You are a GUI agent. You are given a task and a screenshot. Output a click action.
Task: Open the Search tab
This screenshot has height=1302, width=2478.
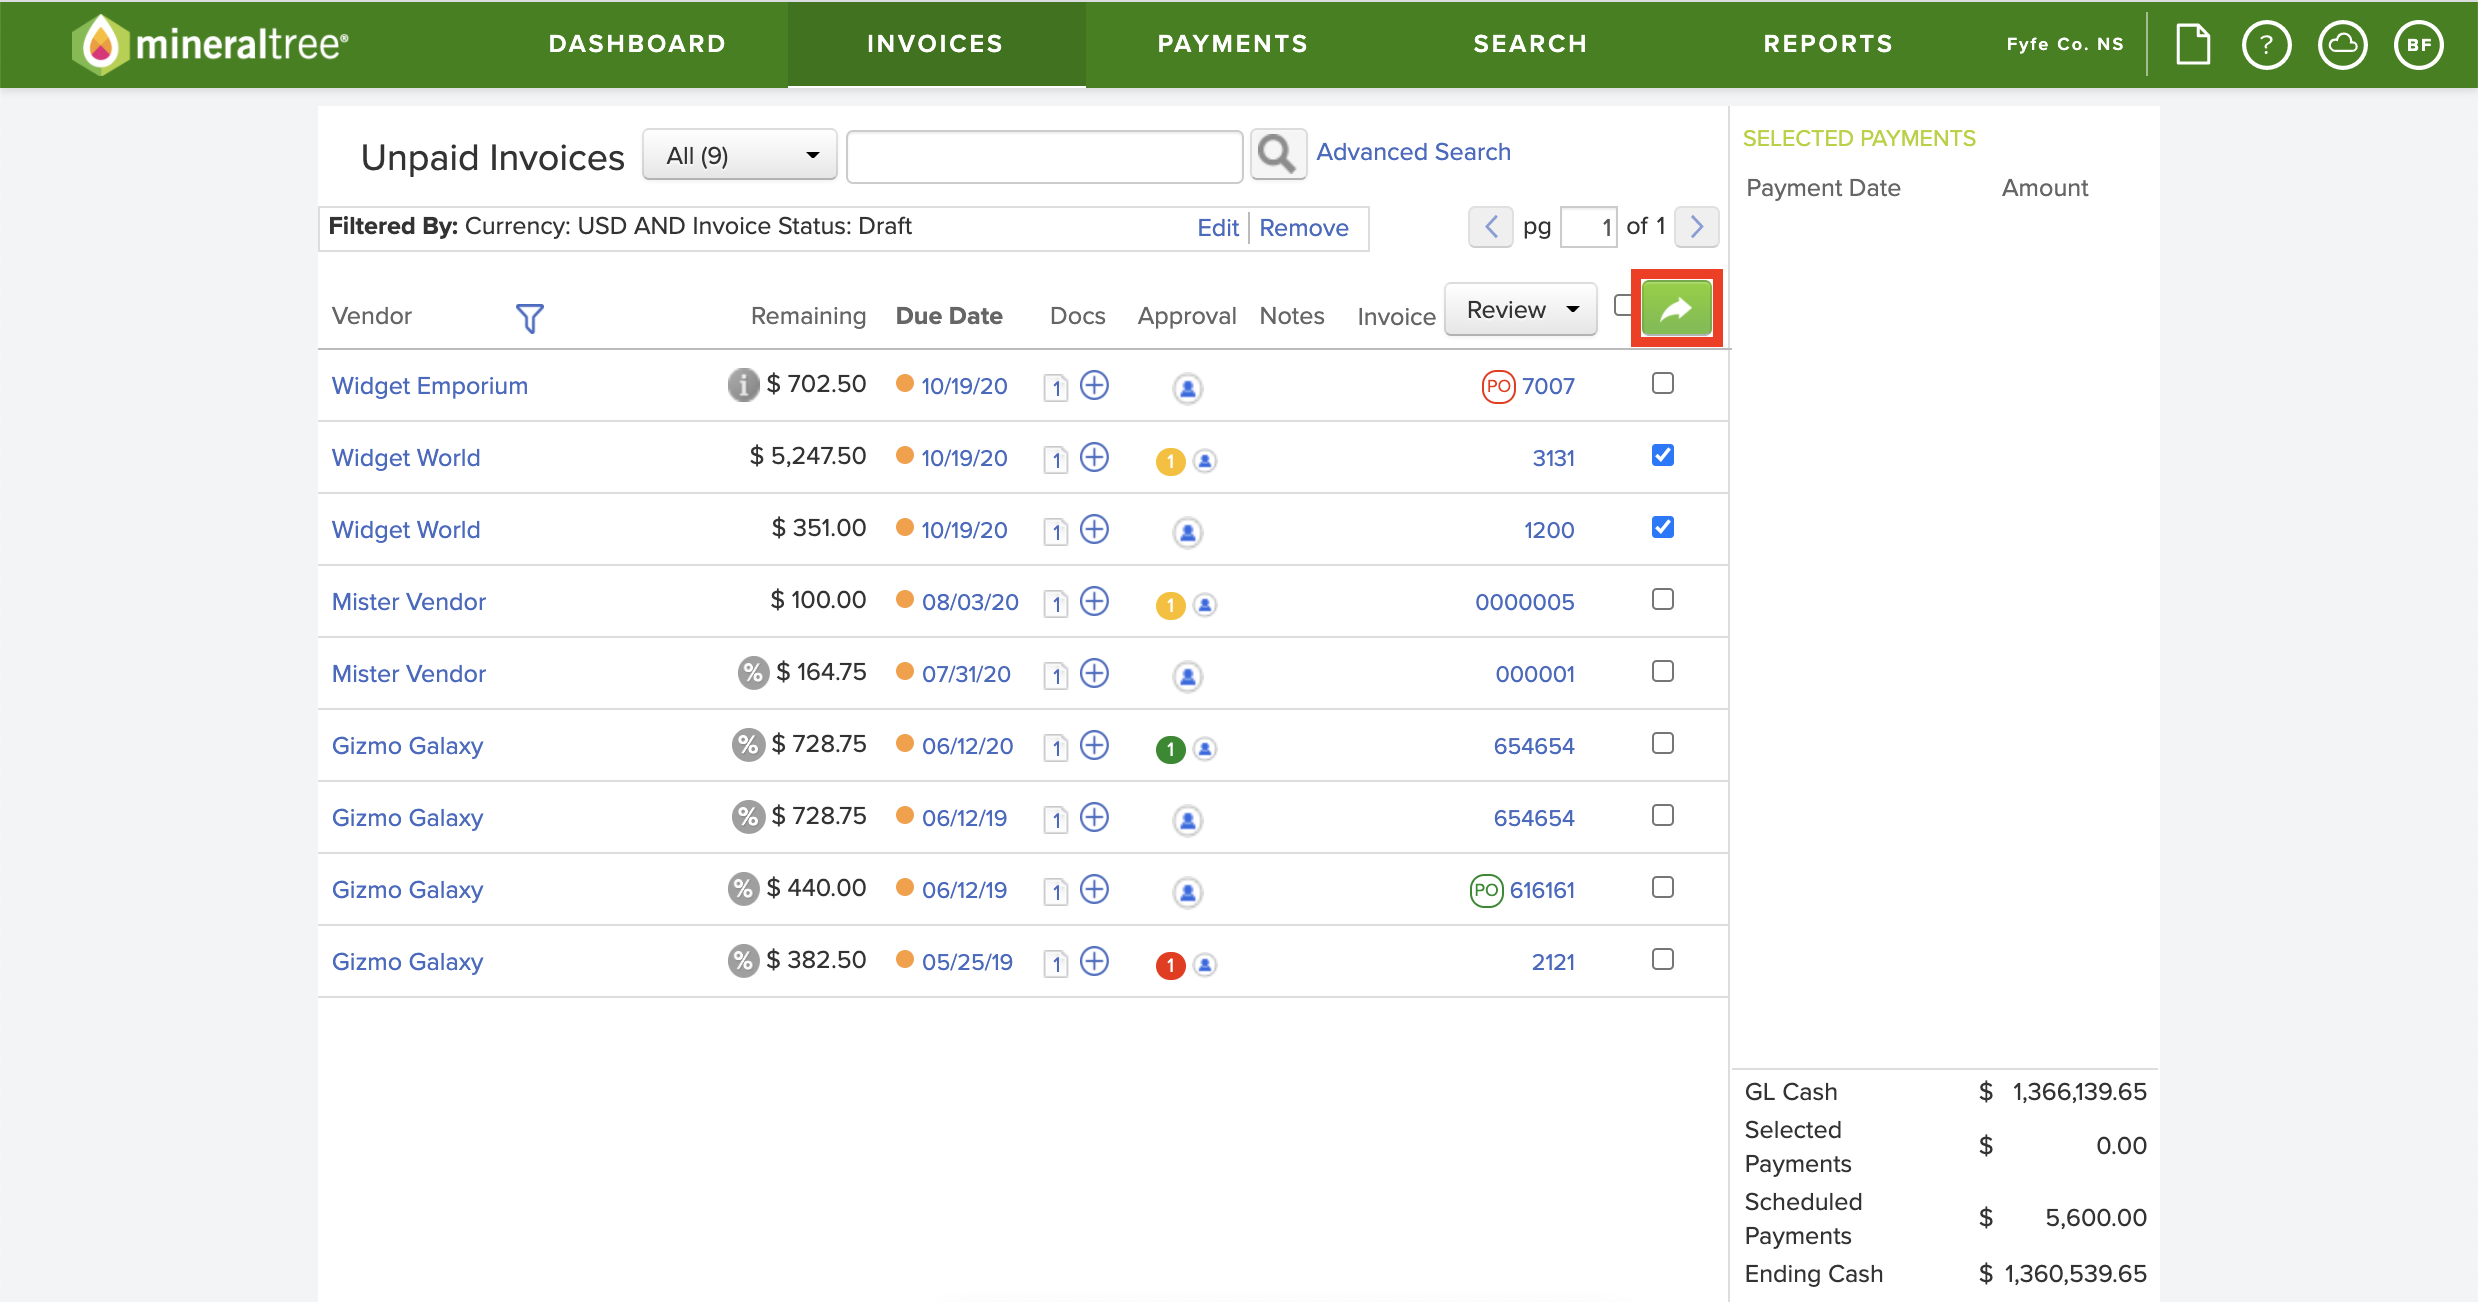[x=1530, y=44]
